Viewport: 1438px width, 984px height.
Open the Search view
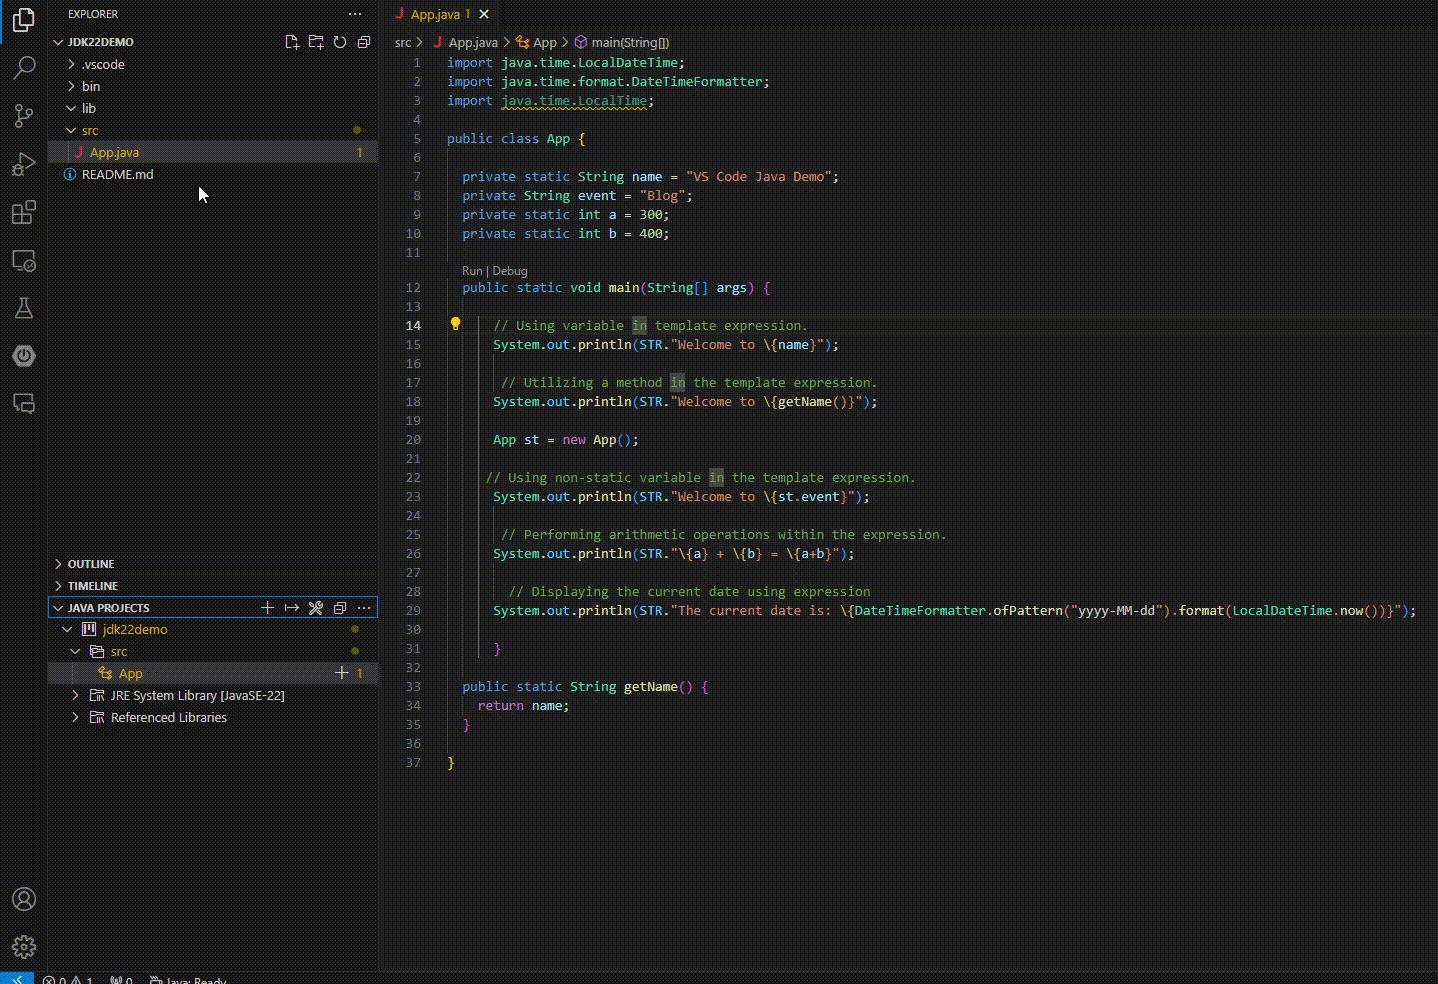23,67
